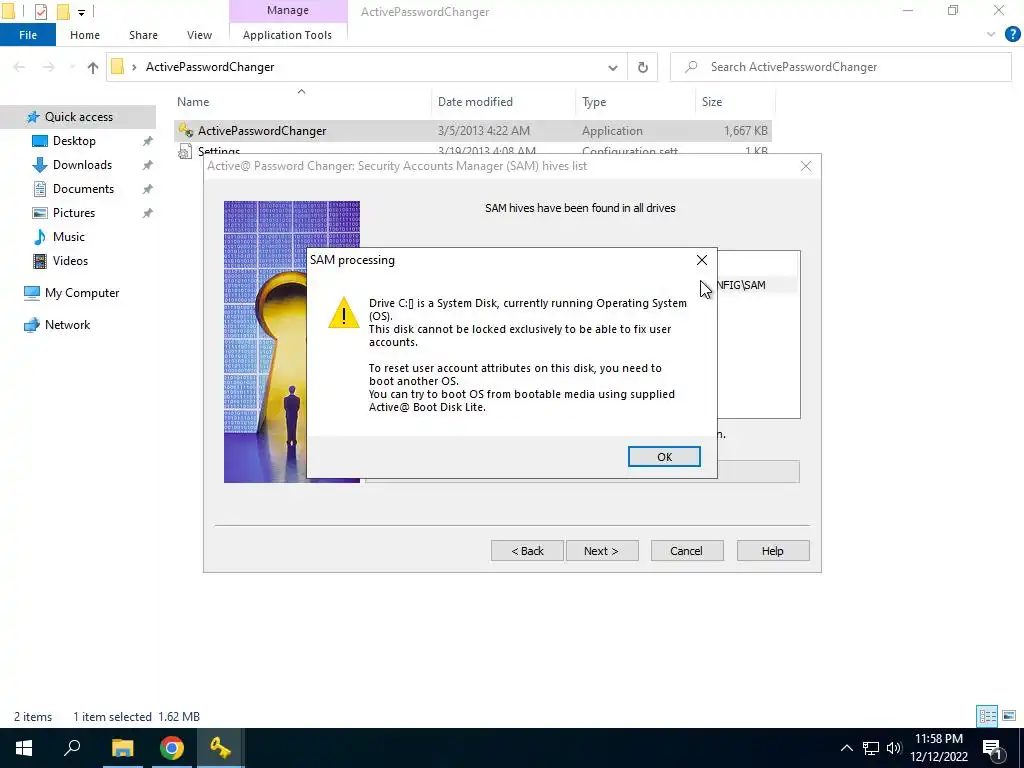
Task: Switch to the View ribbon tab
Action: 199,35
